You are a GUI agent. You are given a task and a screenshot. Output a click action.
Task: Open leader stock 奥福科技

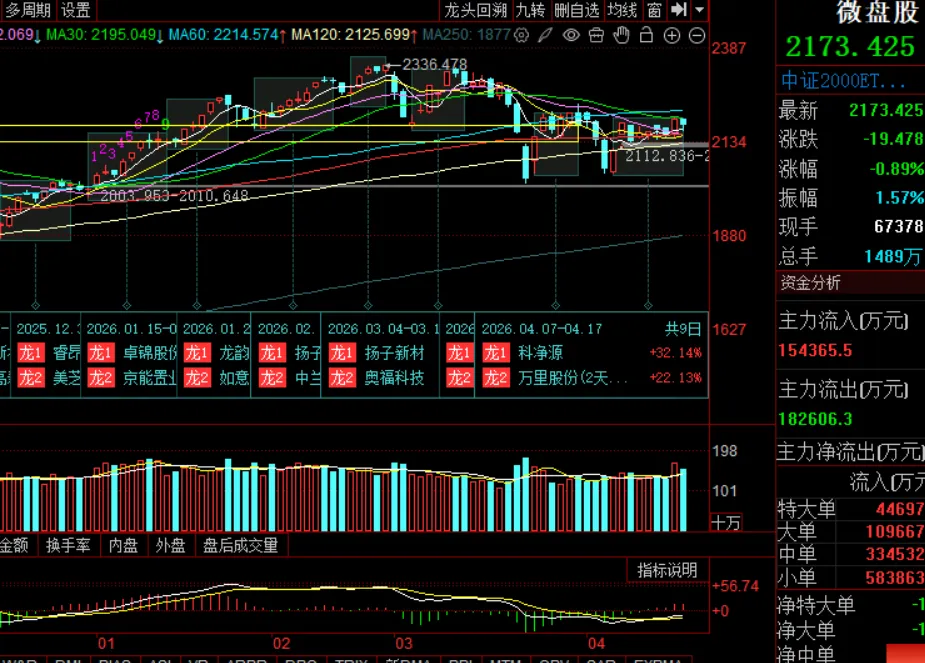click(394, 378)
